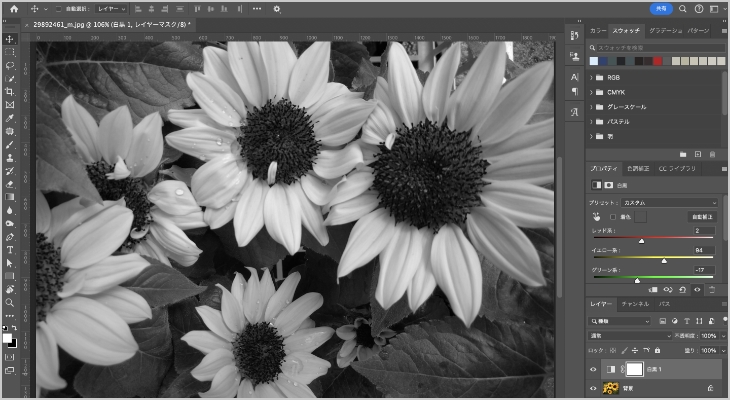Open the Help question mark icon
Screen dimensions: 730x400
pyautogui.click(x=699, y=9)
